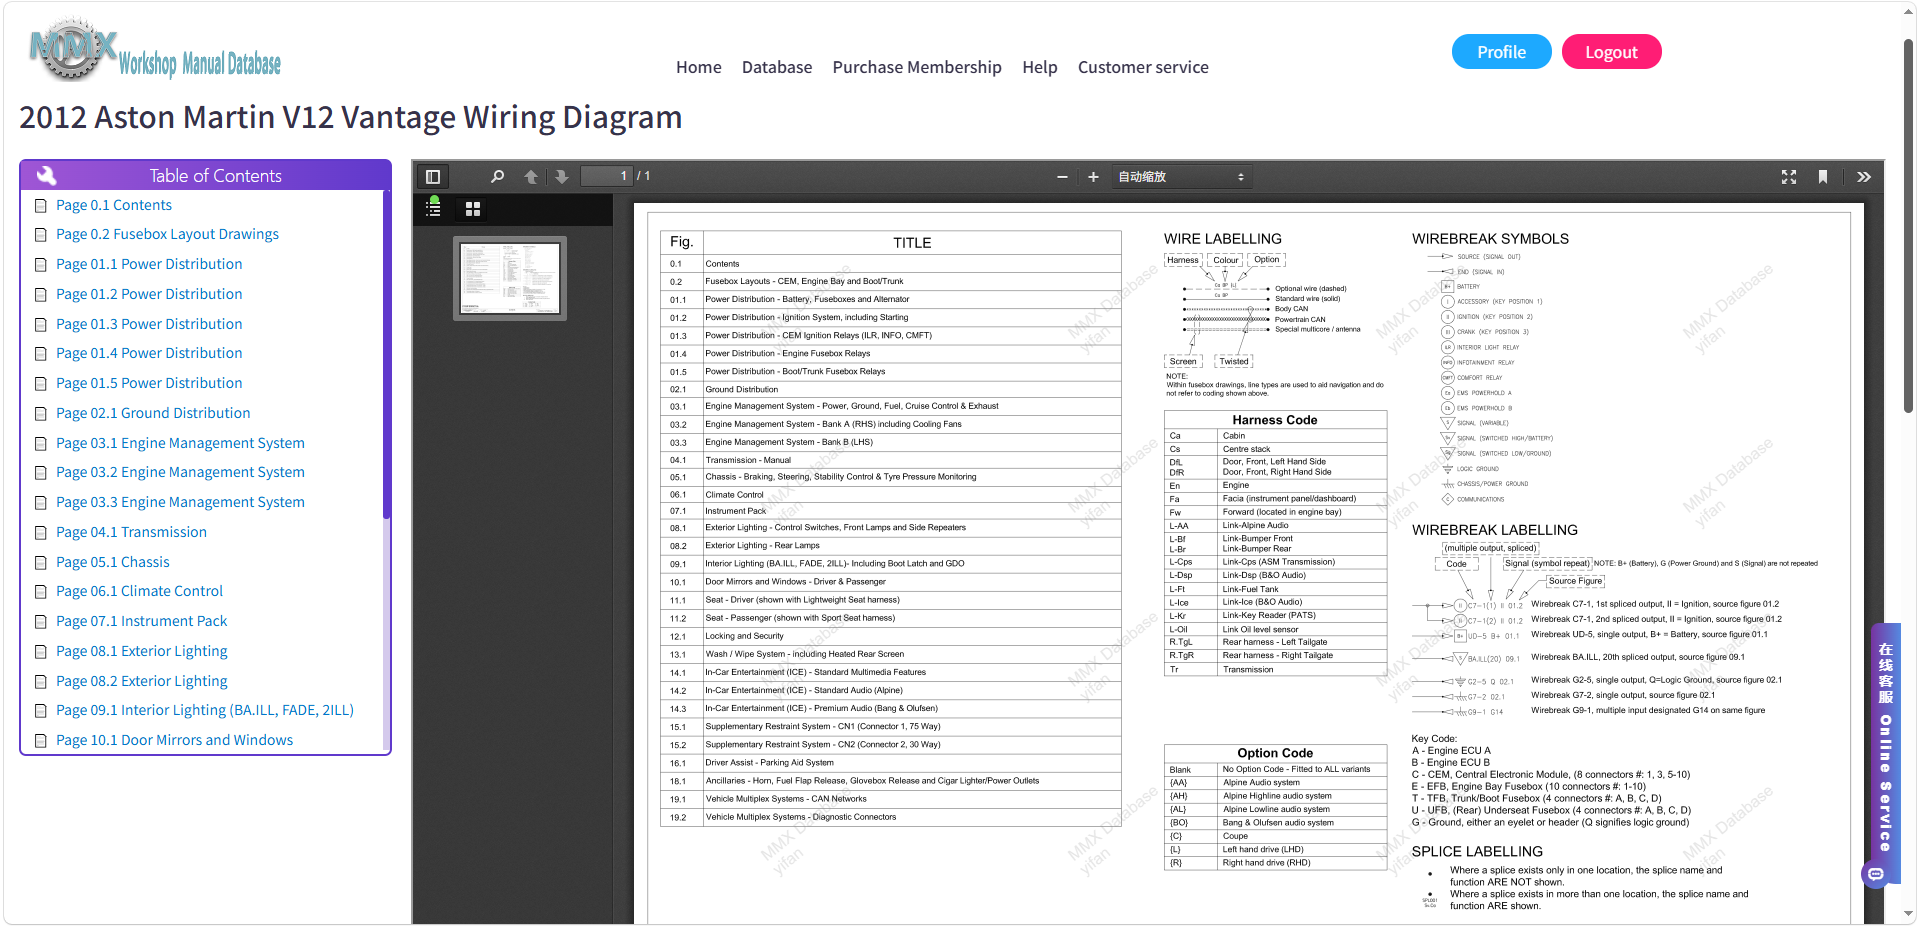Open Page 09.1 Interior Lighting link
Screen dimensions: 1920x926
click(205, 710)
